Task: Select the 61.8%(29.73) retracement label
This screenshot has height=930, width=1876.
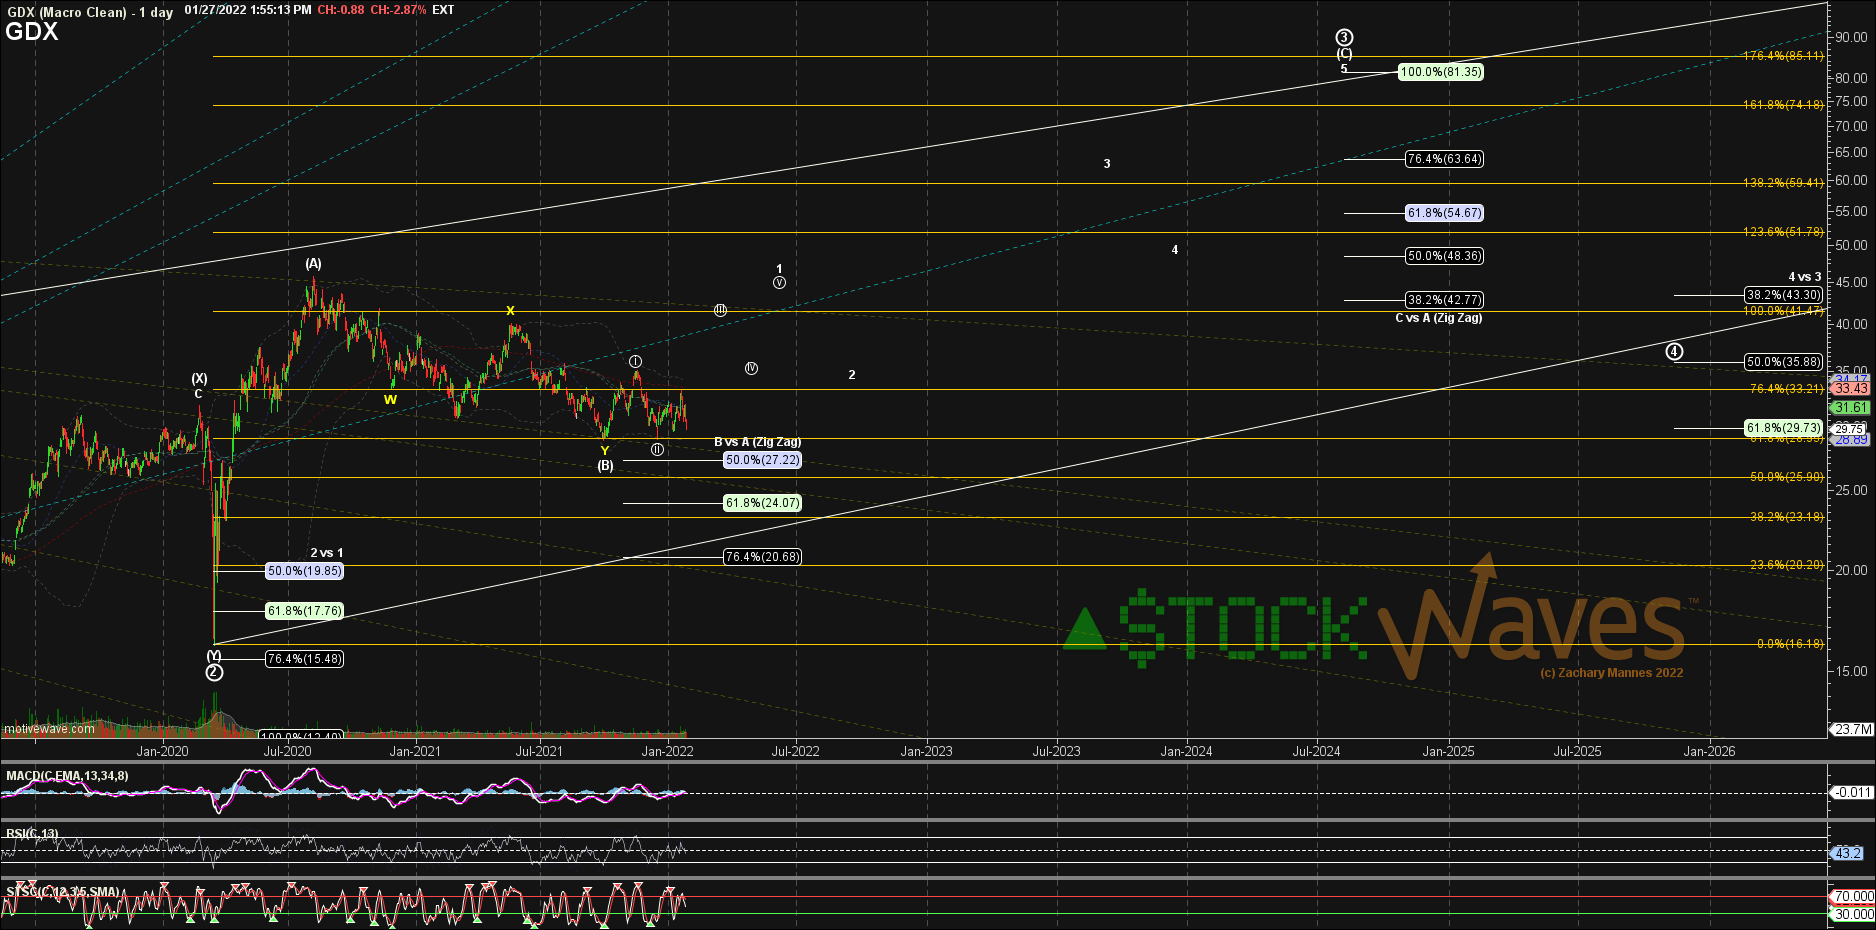Action: (x=1783, y=428)
